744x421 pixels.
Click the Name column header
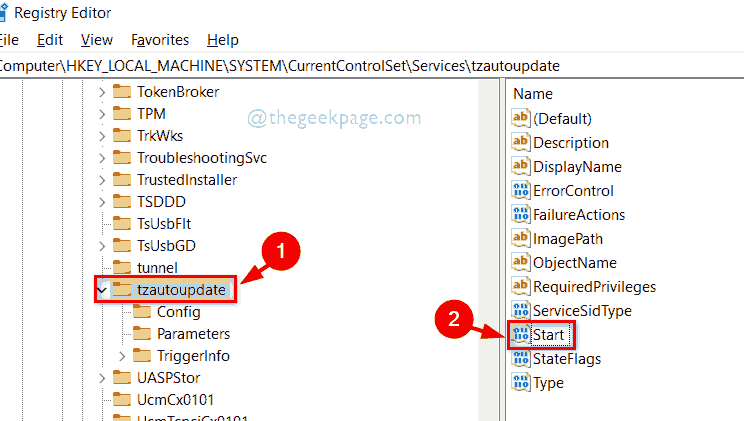[532, 93]
